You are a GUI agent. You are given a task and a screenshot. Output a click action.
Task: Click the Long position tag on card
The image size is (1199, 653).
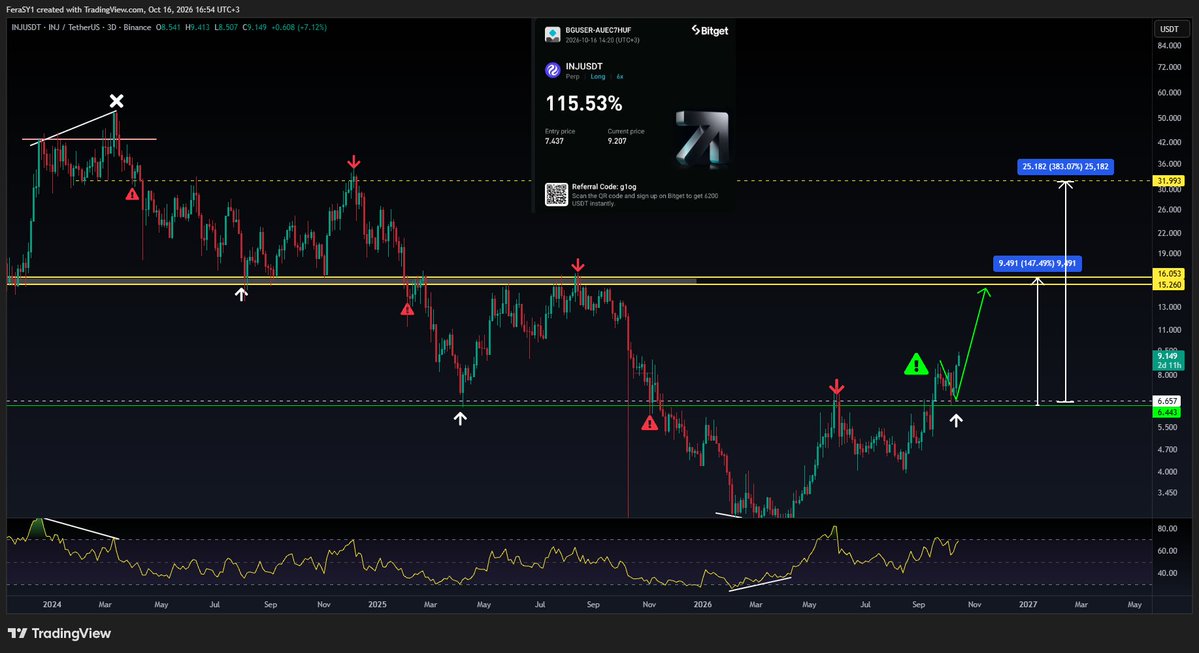[598, 76]
